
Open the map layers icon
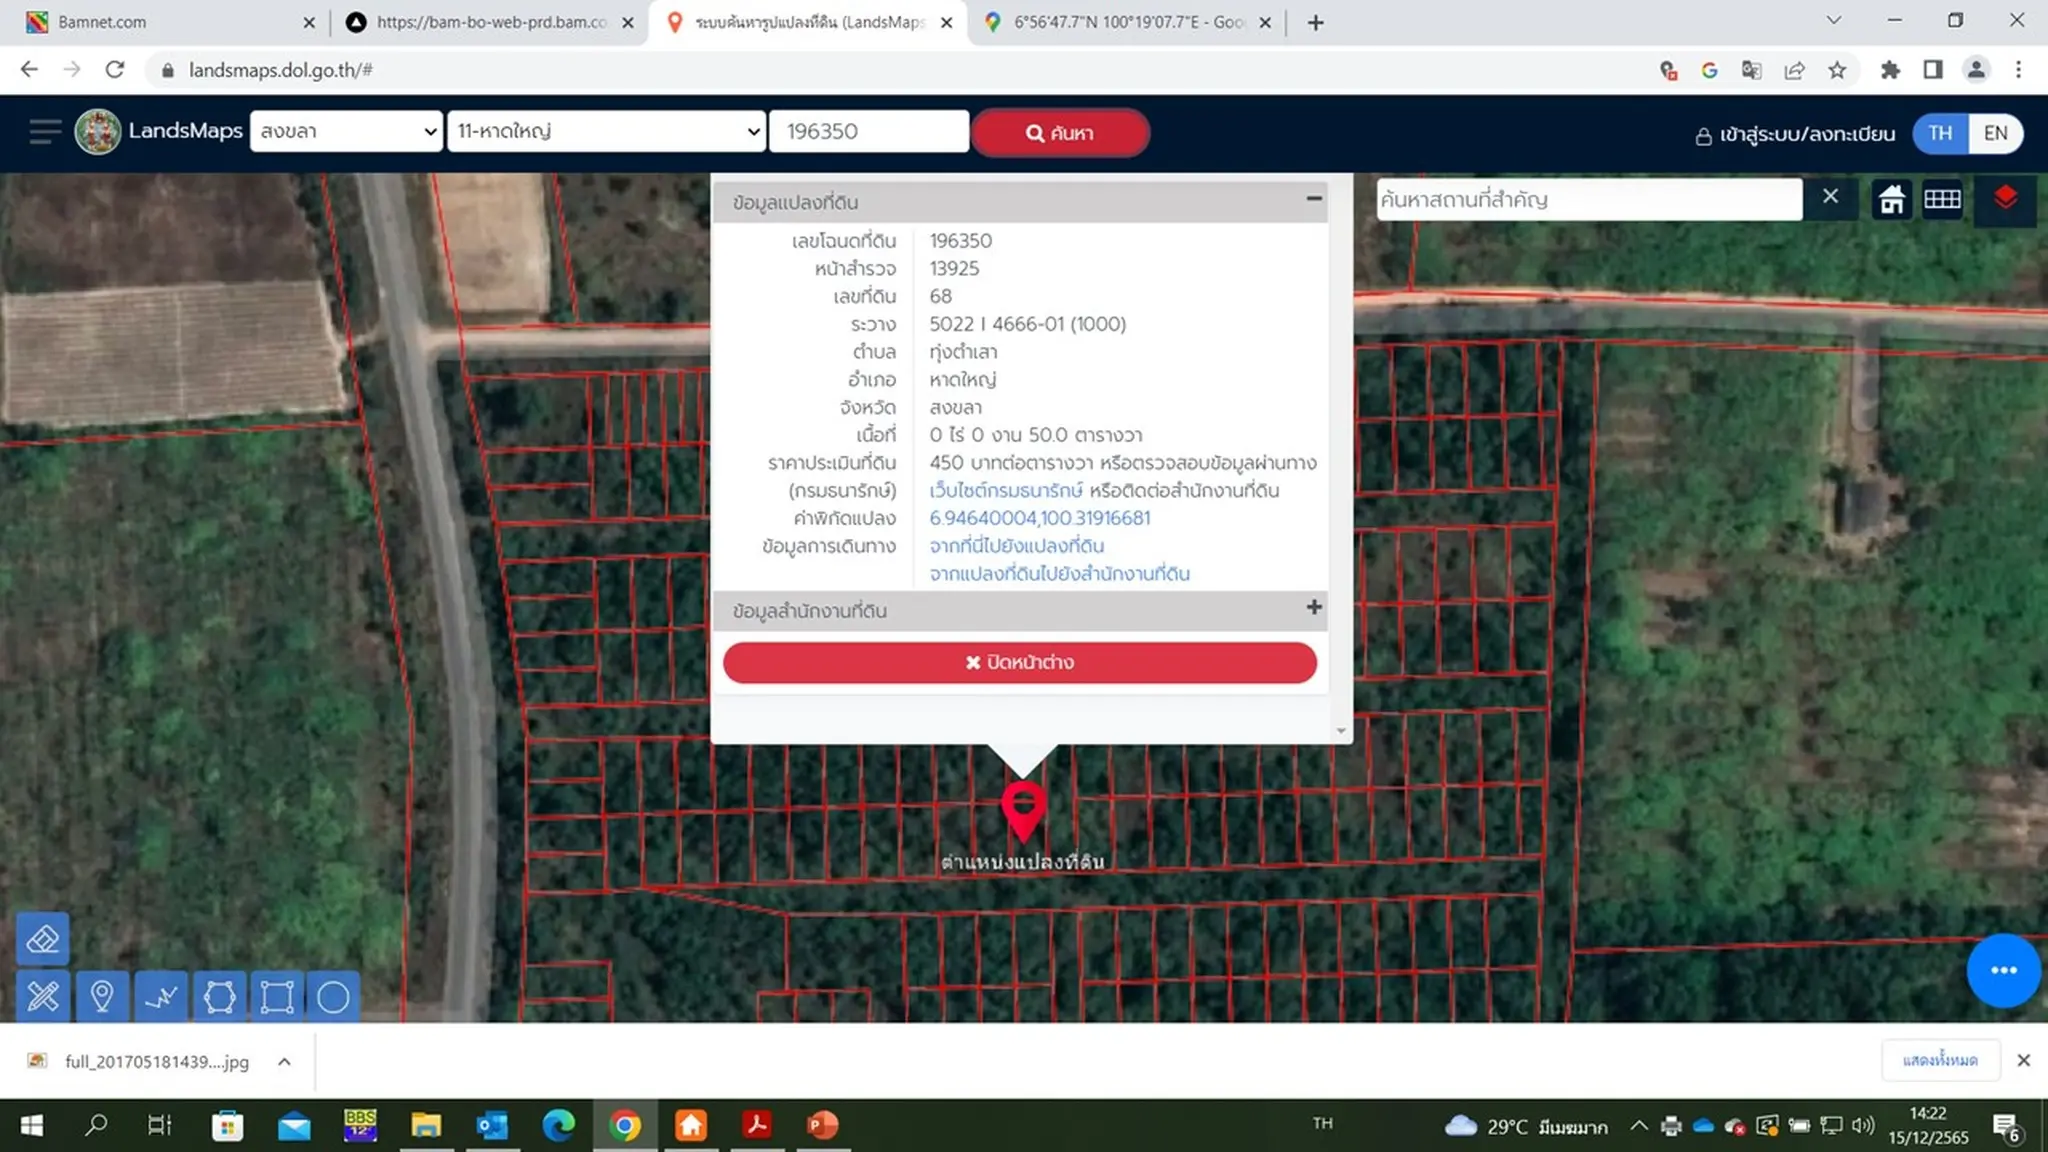(2005, 199)
